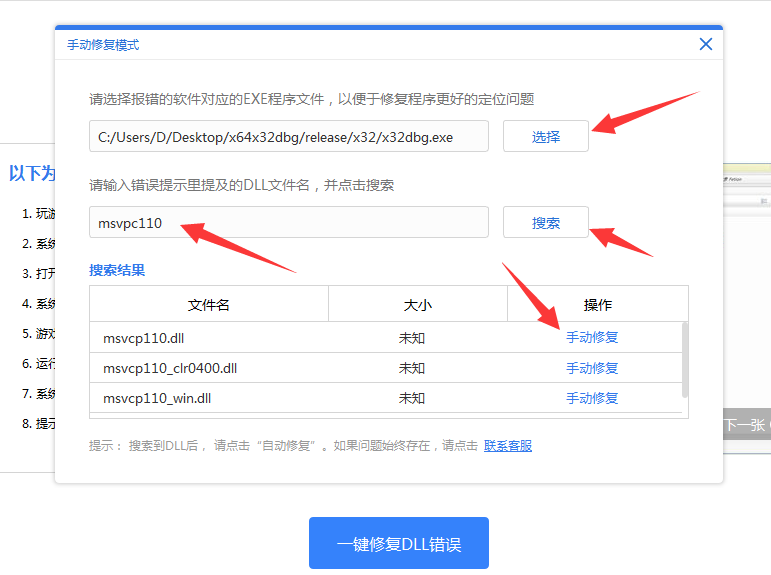Click the 大小 column header

pyautogui.click(x=417, y=305)
